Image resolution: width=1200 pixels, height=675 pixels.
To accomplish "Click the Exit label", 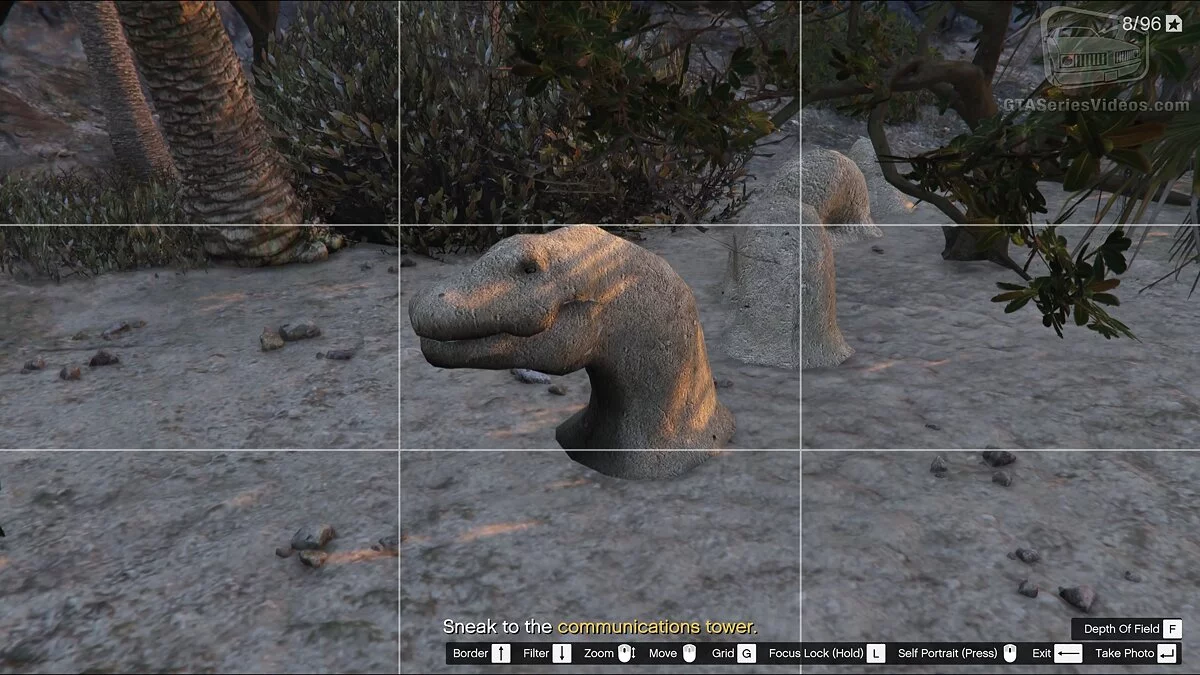I will pyautogui.click(x=1042, y=653).
